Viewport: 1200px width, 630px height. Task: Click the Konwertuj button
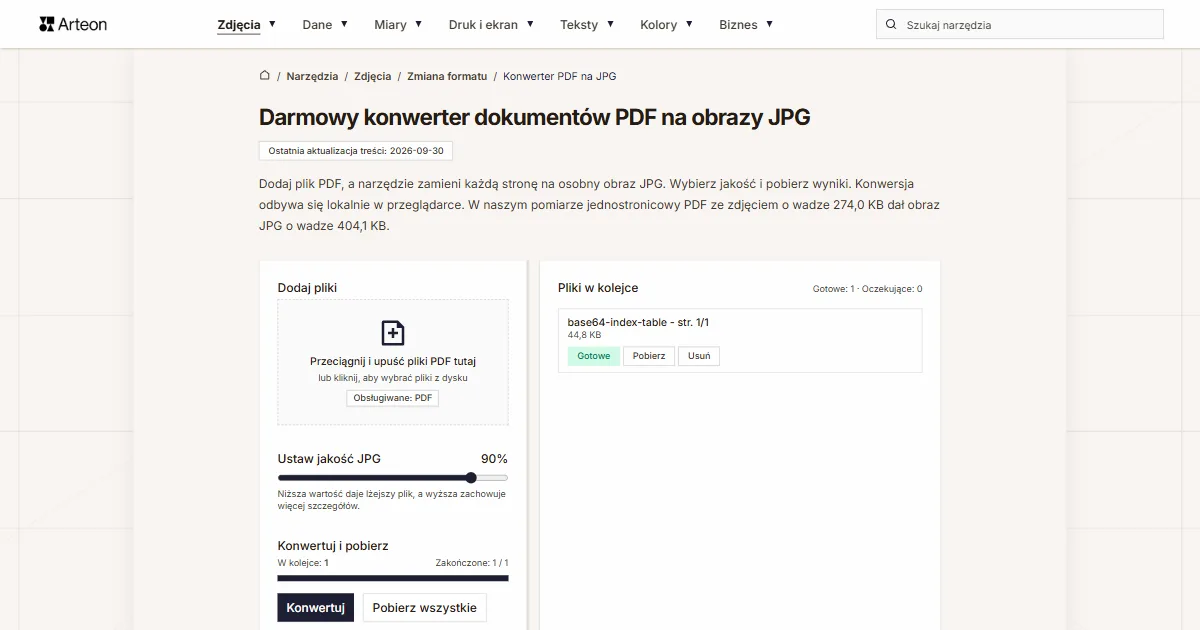click(315, 607)
